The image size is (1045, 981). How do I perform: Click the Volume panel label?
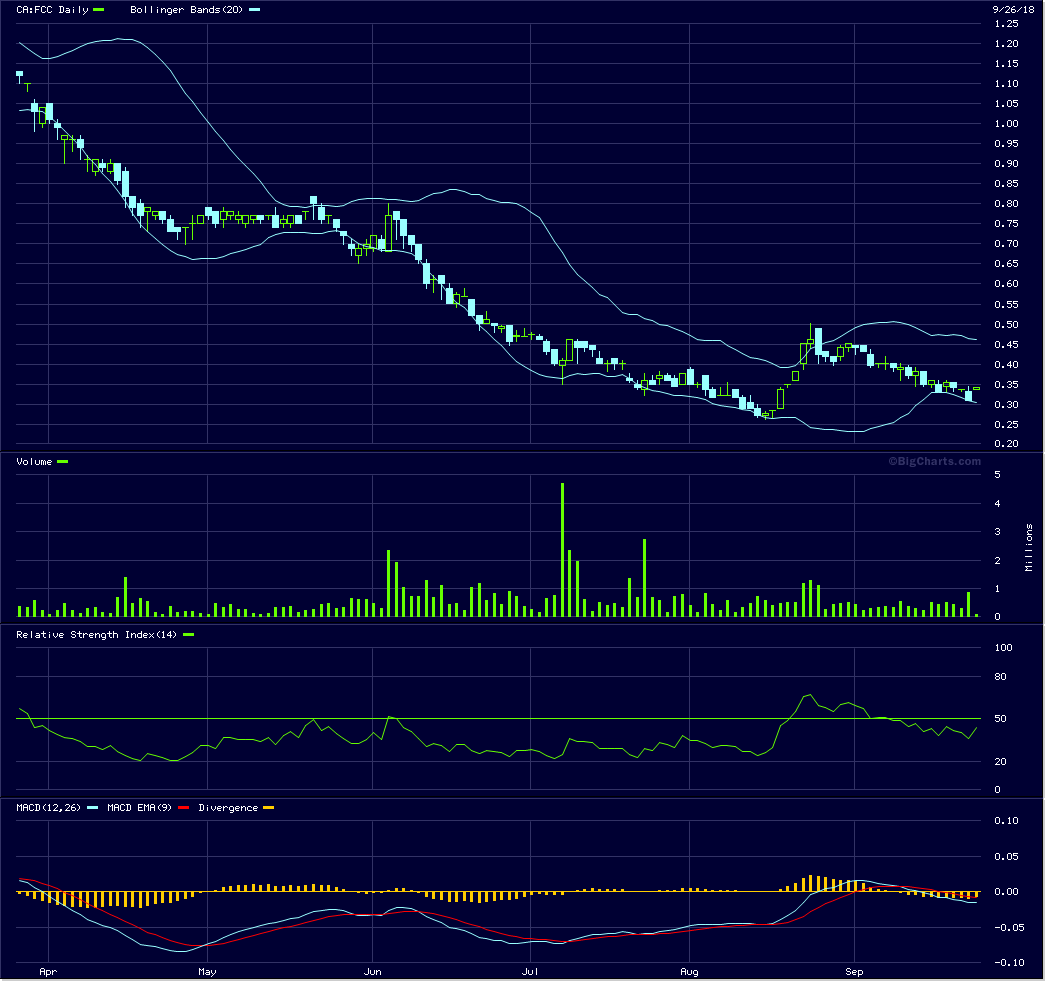click(x=34, y=461)
